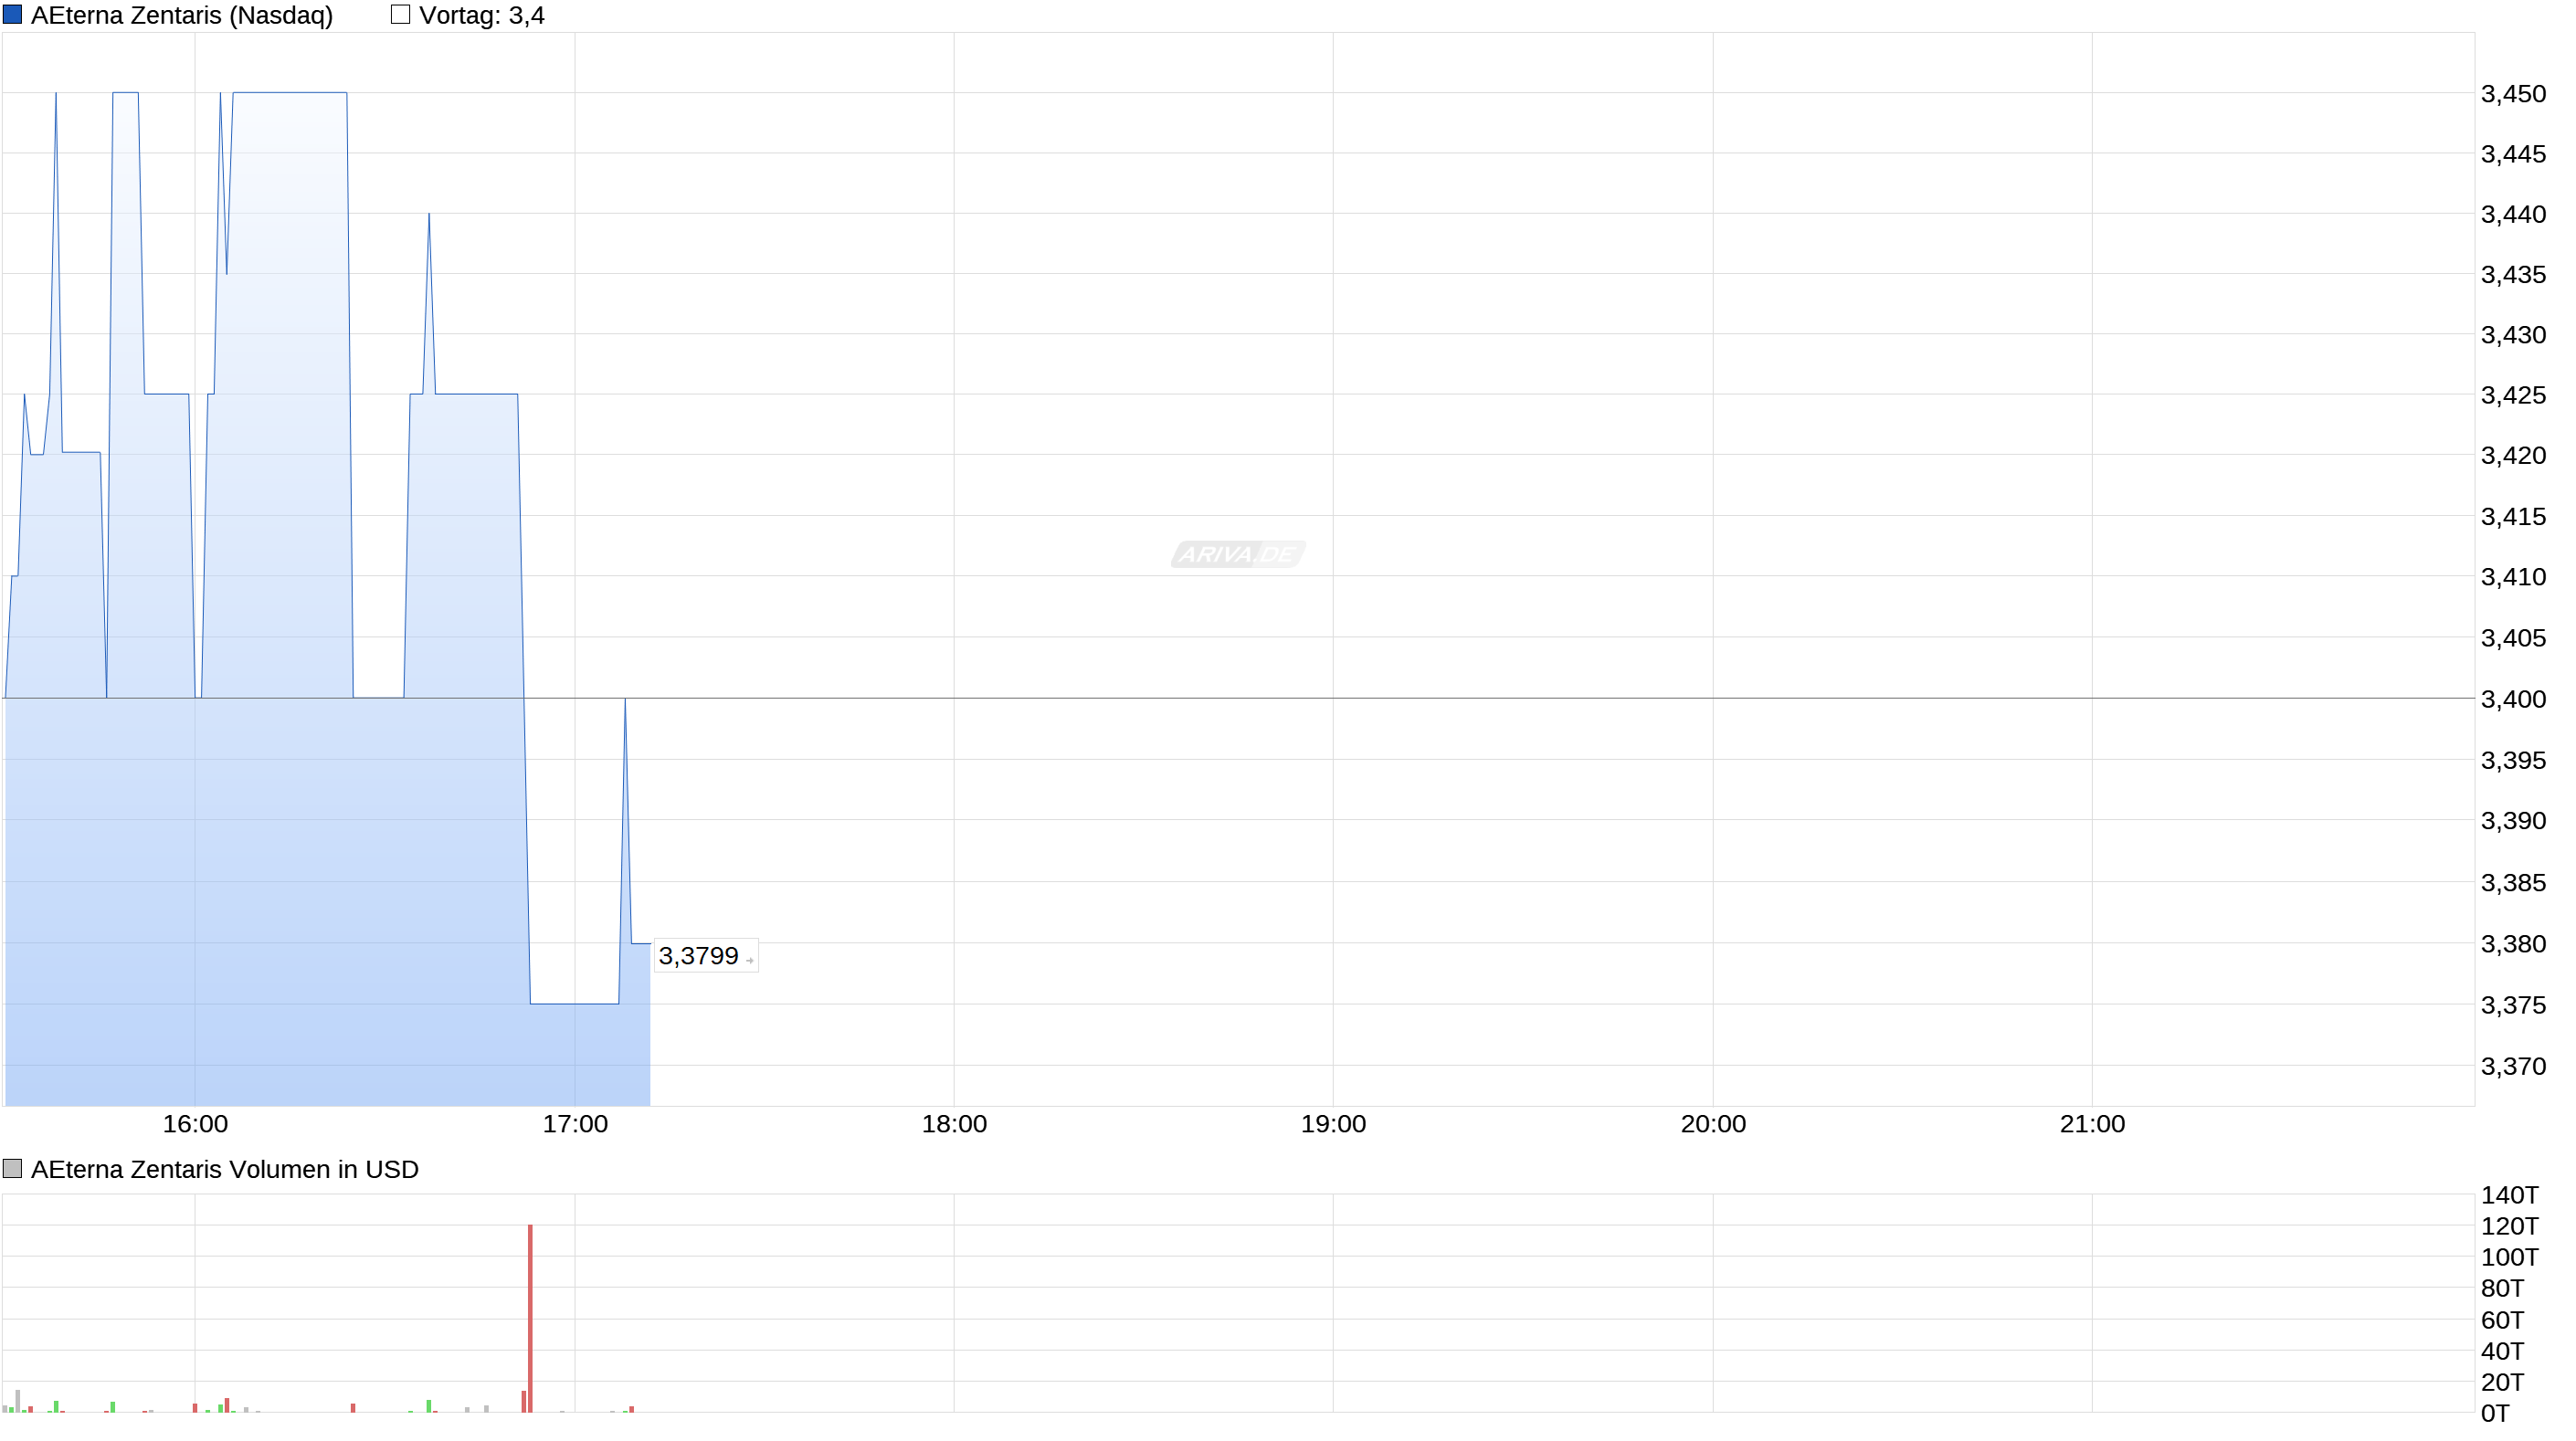The width and height of the screenshot is (2576, 1441).
Task: Click the AEterna Zentaris (Nasdaq) legend text
Action: [x=182, y=15]
